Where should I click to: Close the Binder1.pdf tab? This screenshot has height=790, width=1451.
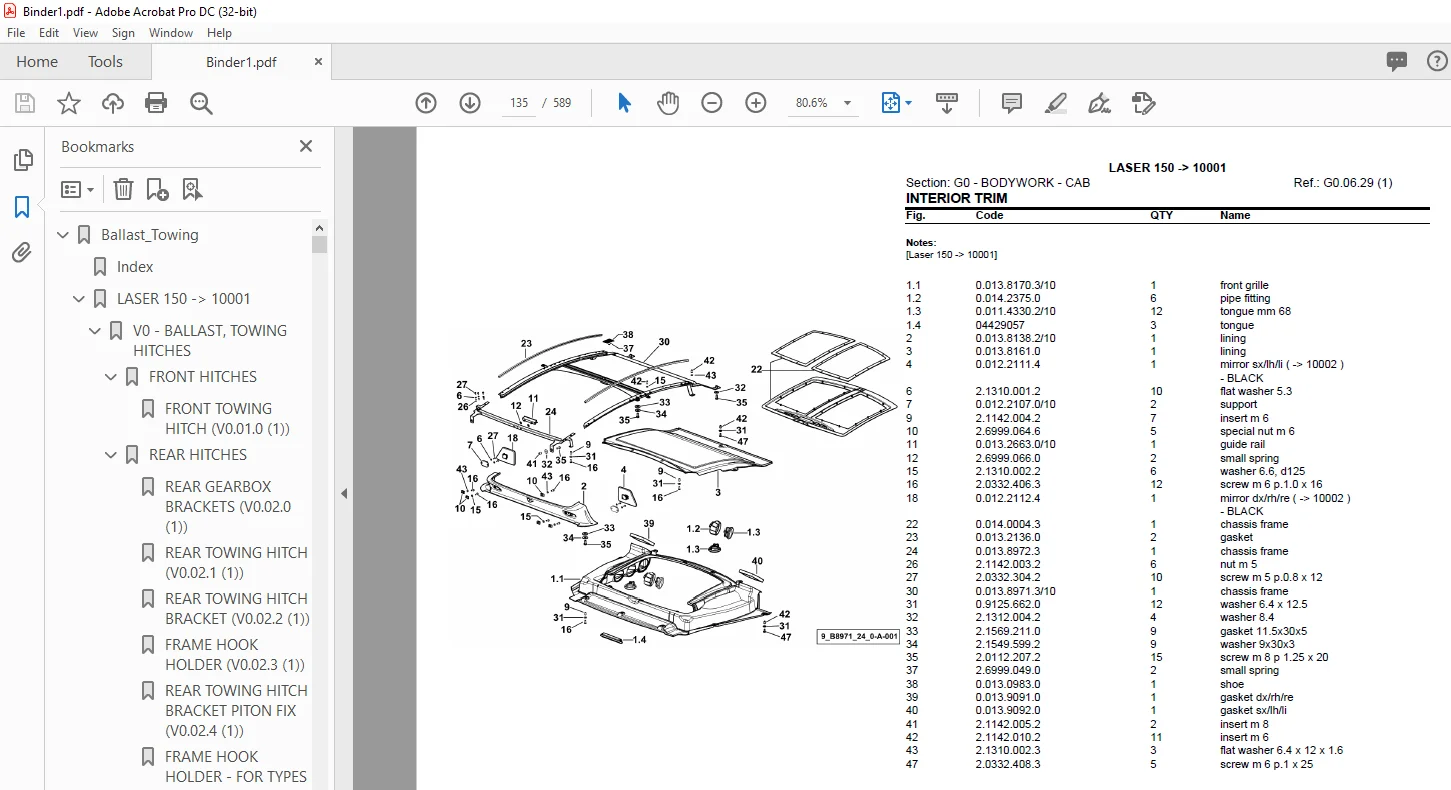point(318,62)
